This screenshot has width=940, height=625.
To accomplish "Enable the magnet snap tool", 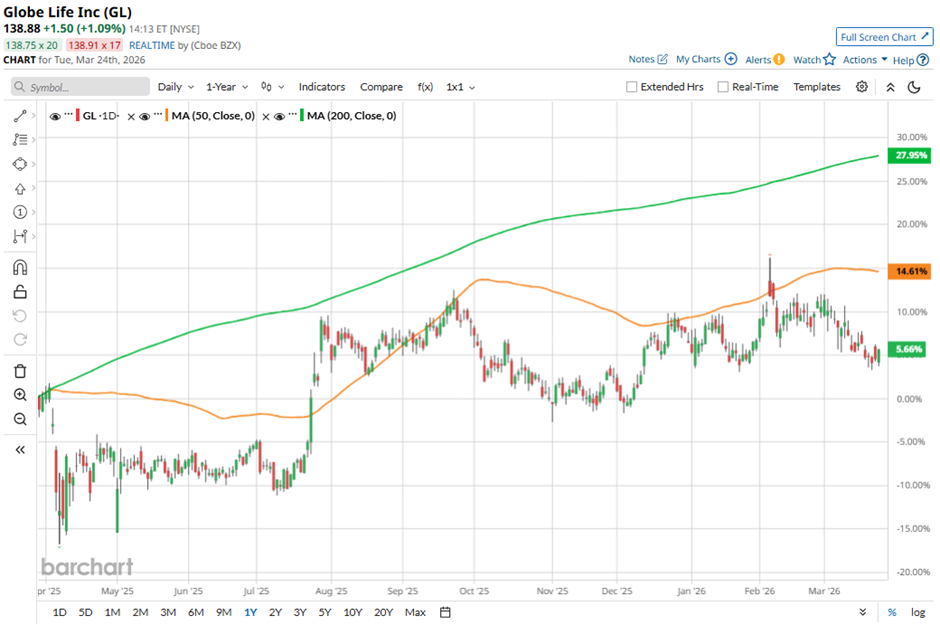I will click(x=19, y=268).
